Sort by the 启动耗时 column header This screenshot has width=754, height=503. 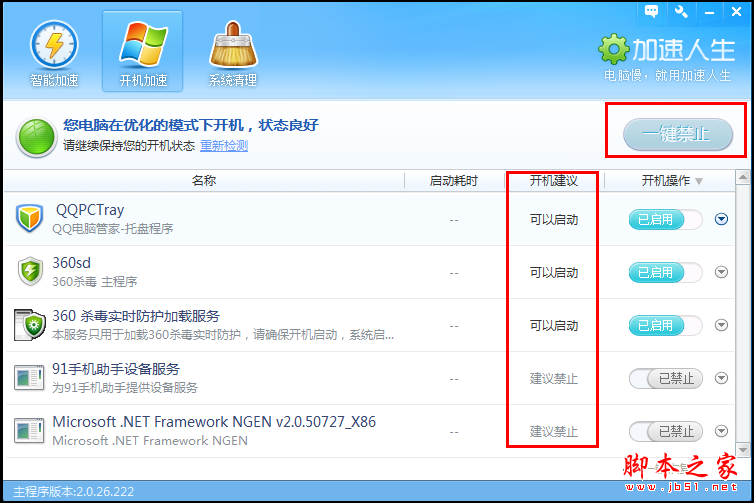[x=454, y=181]
